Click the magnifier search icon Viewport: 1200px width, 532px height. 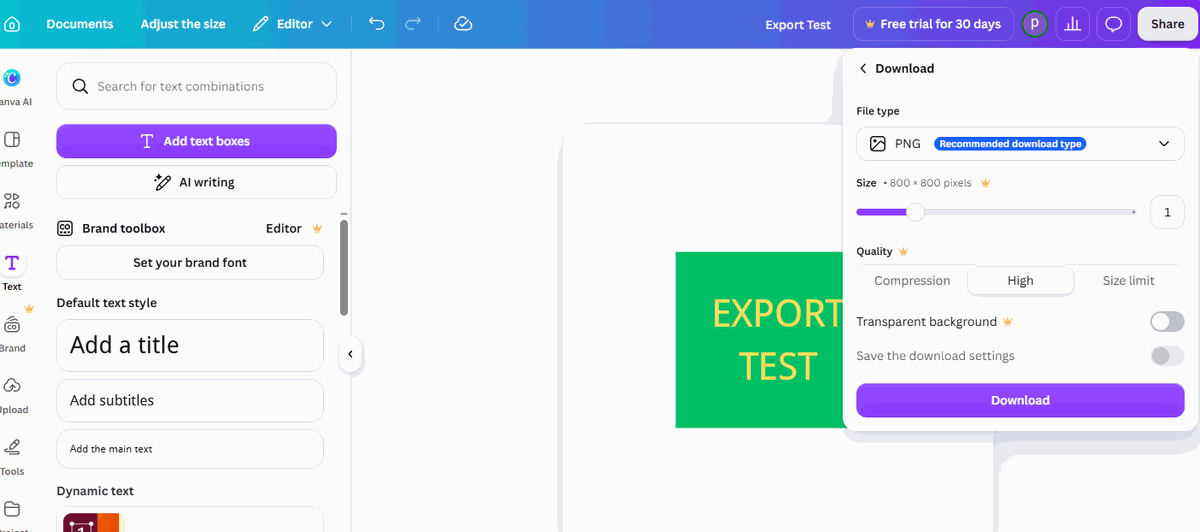pos(81,87)
